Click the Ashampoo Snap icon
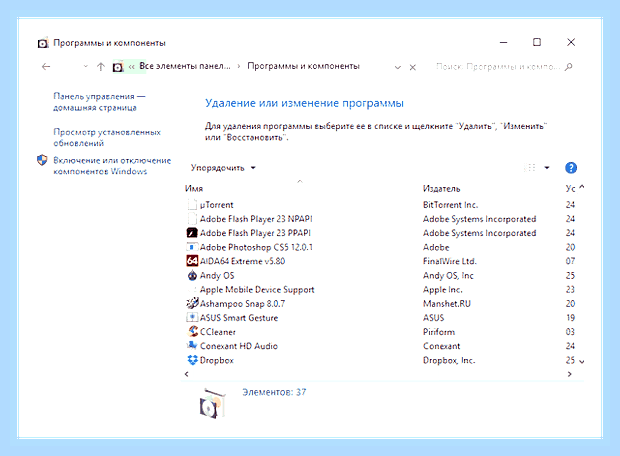This screenshot has height=456, width=620. coord(192,303)
